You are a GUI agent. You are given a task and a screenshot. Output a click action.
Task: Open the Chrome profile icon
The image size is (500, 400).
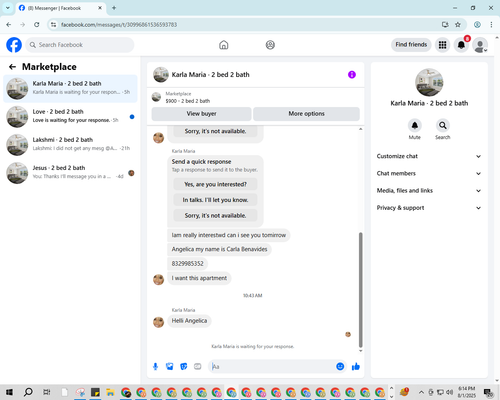click(x=477, y=25)
